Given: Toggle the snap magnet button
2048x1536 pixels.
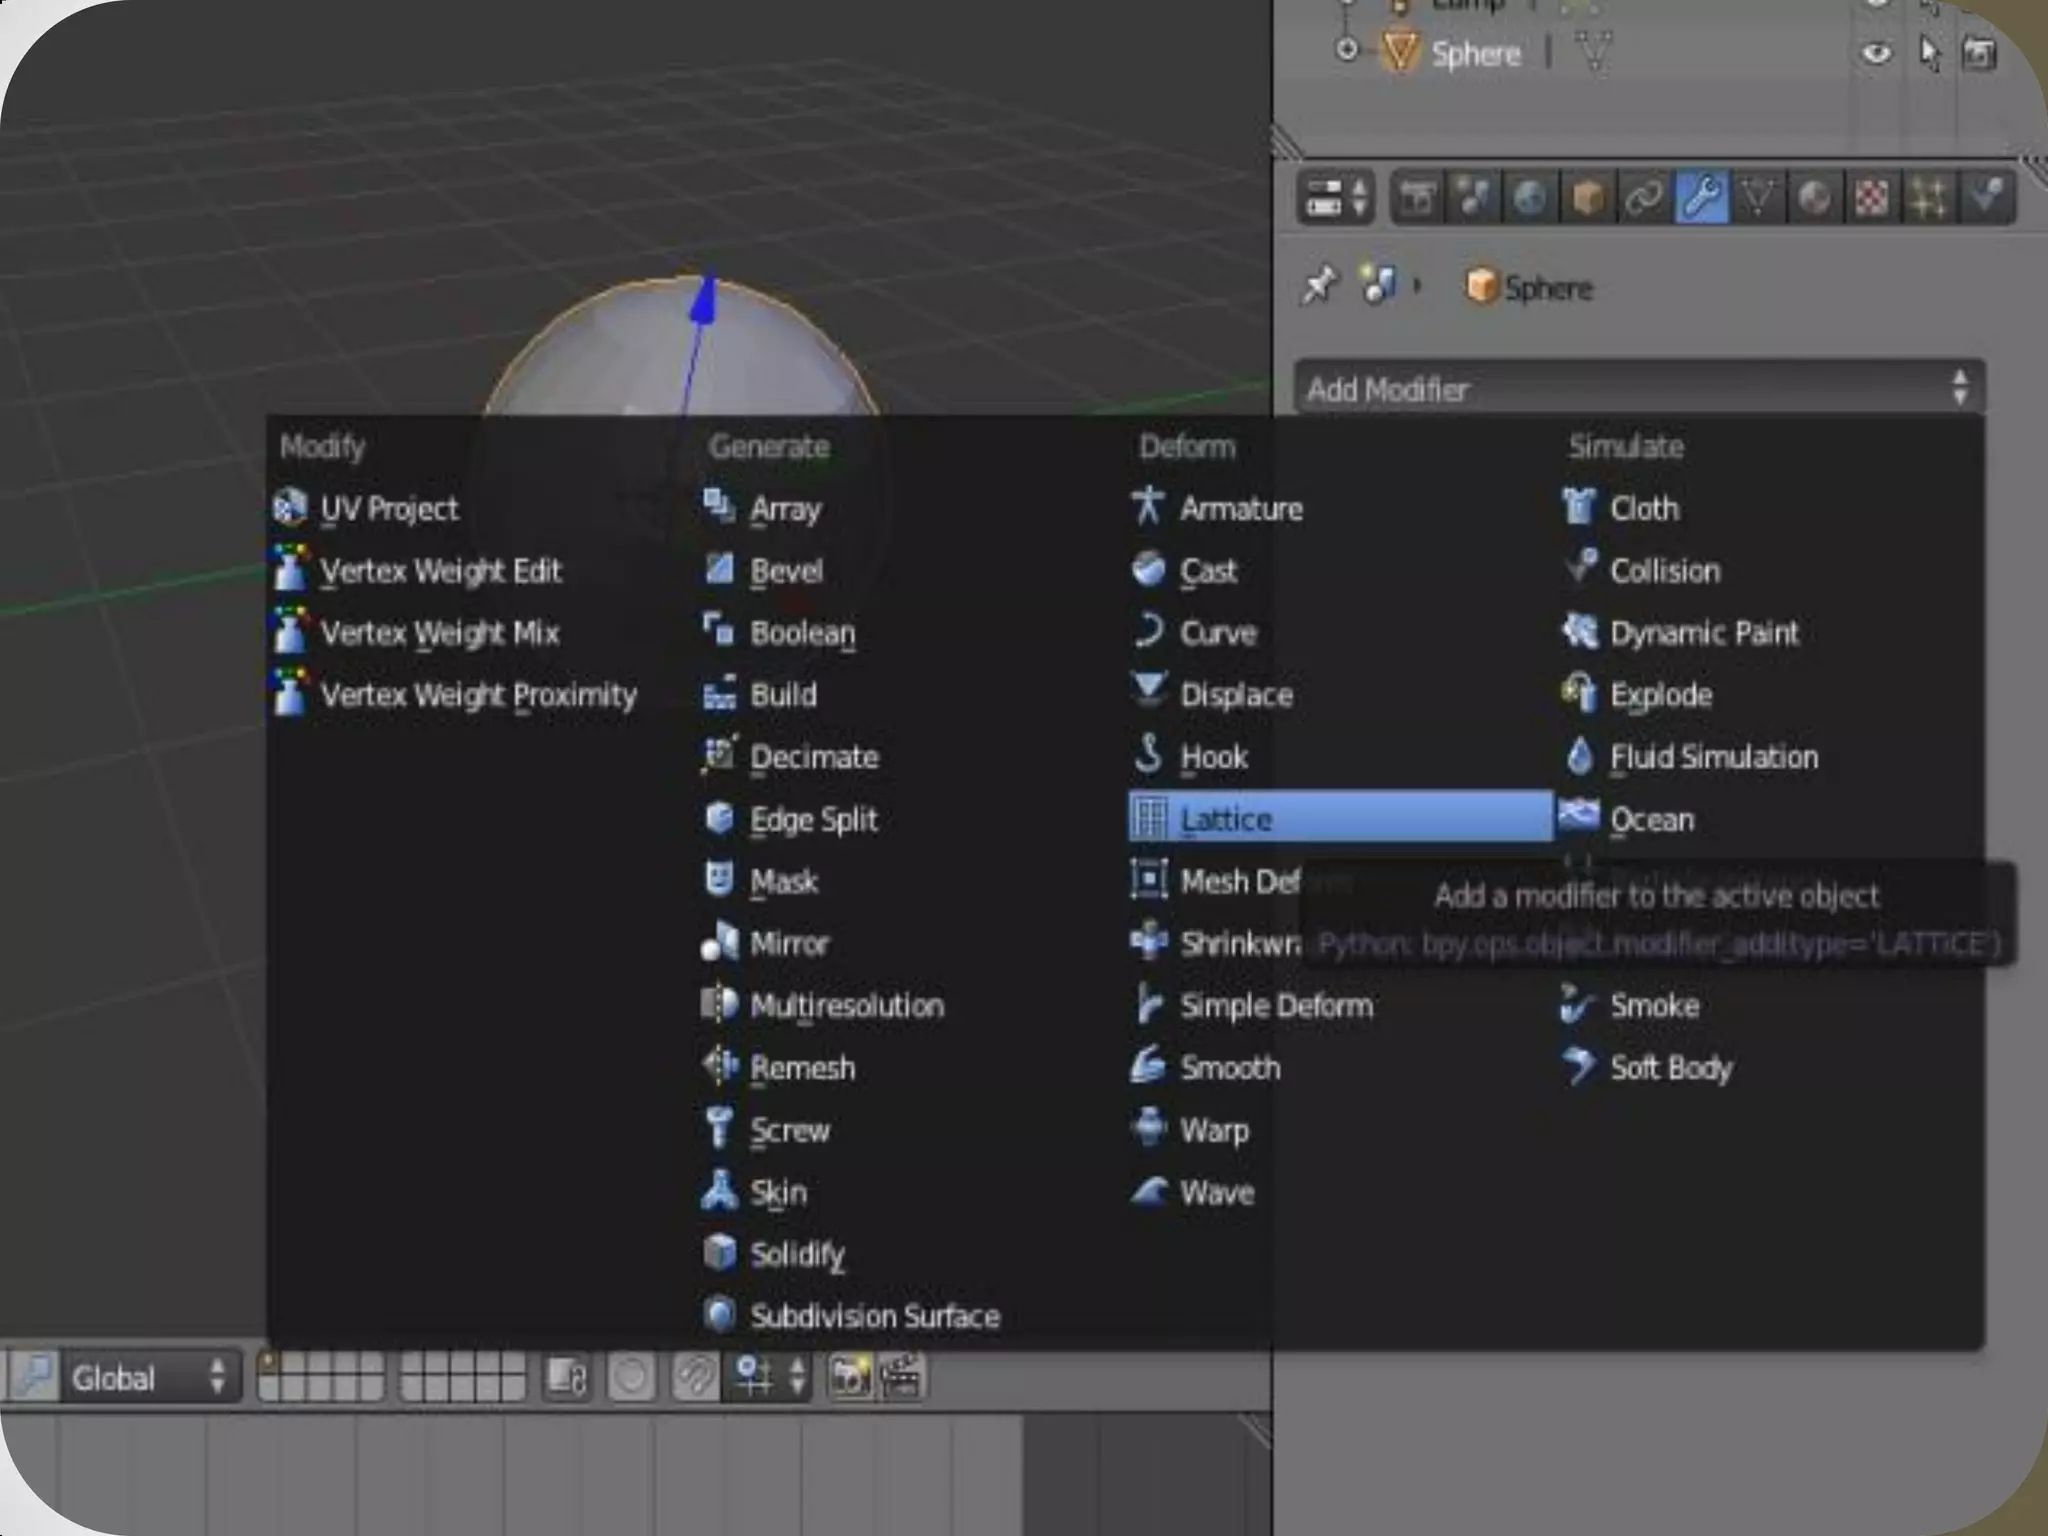Looking at the screenshot, I should (x=695, y=1377).
